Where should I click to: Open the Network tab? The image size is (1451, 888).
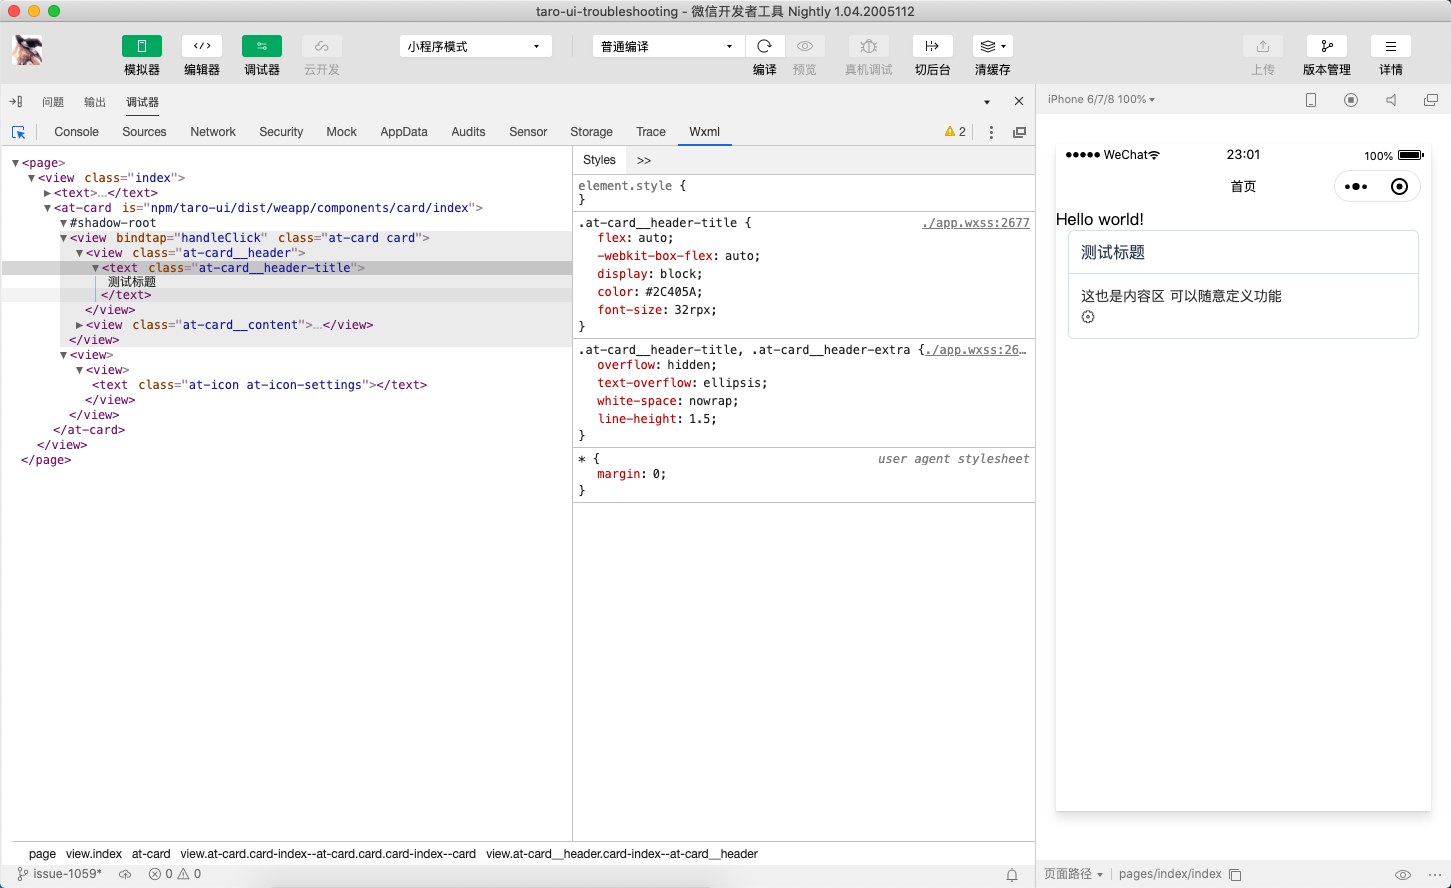pyautogui.click(x=213, y=132)
